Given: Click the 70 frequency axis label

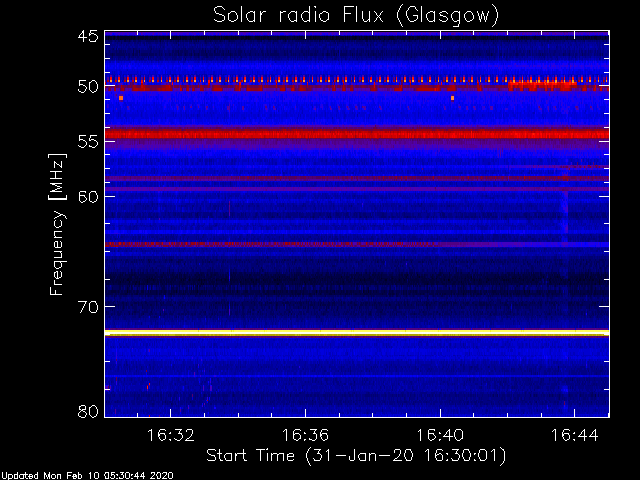Looking at the screenshot, I should (88, 307).
